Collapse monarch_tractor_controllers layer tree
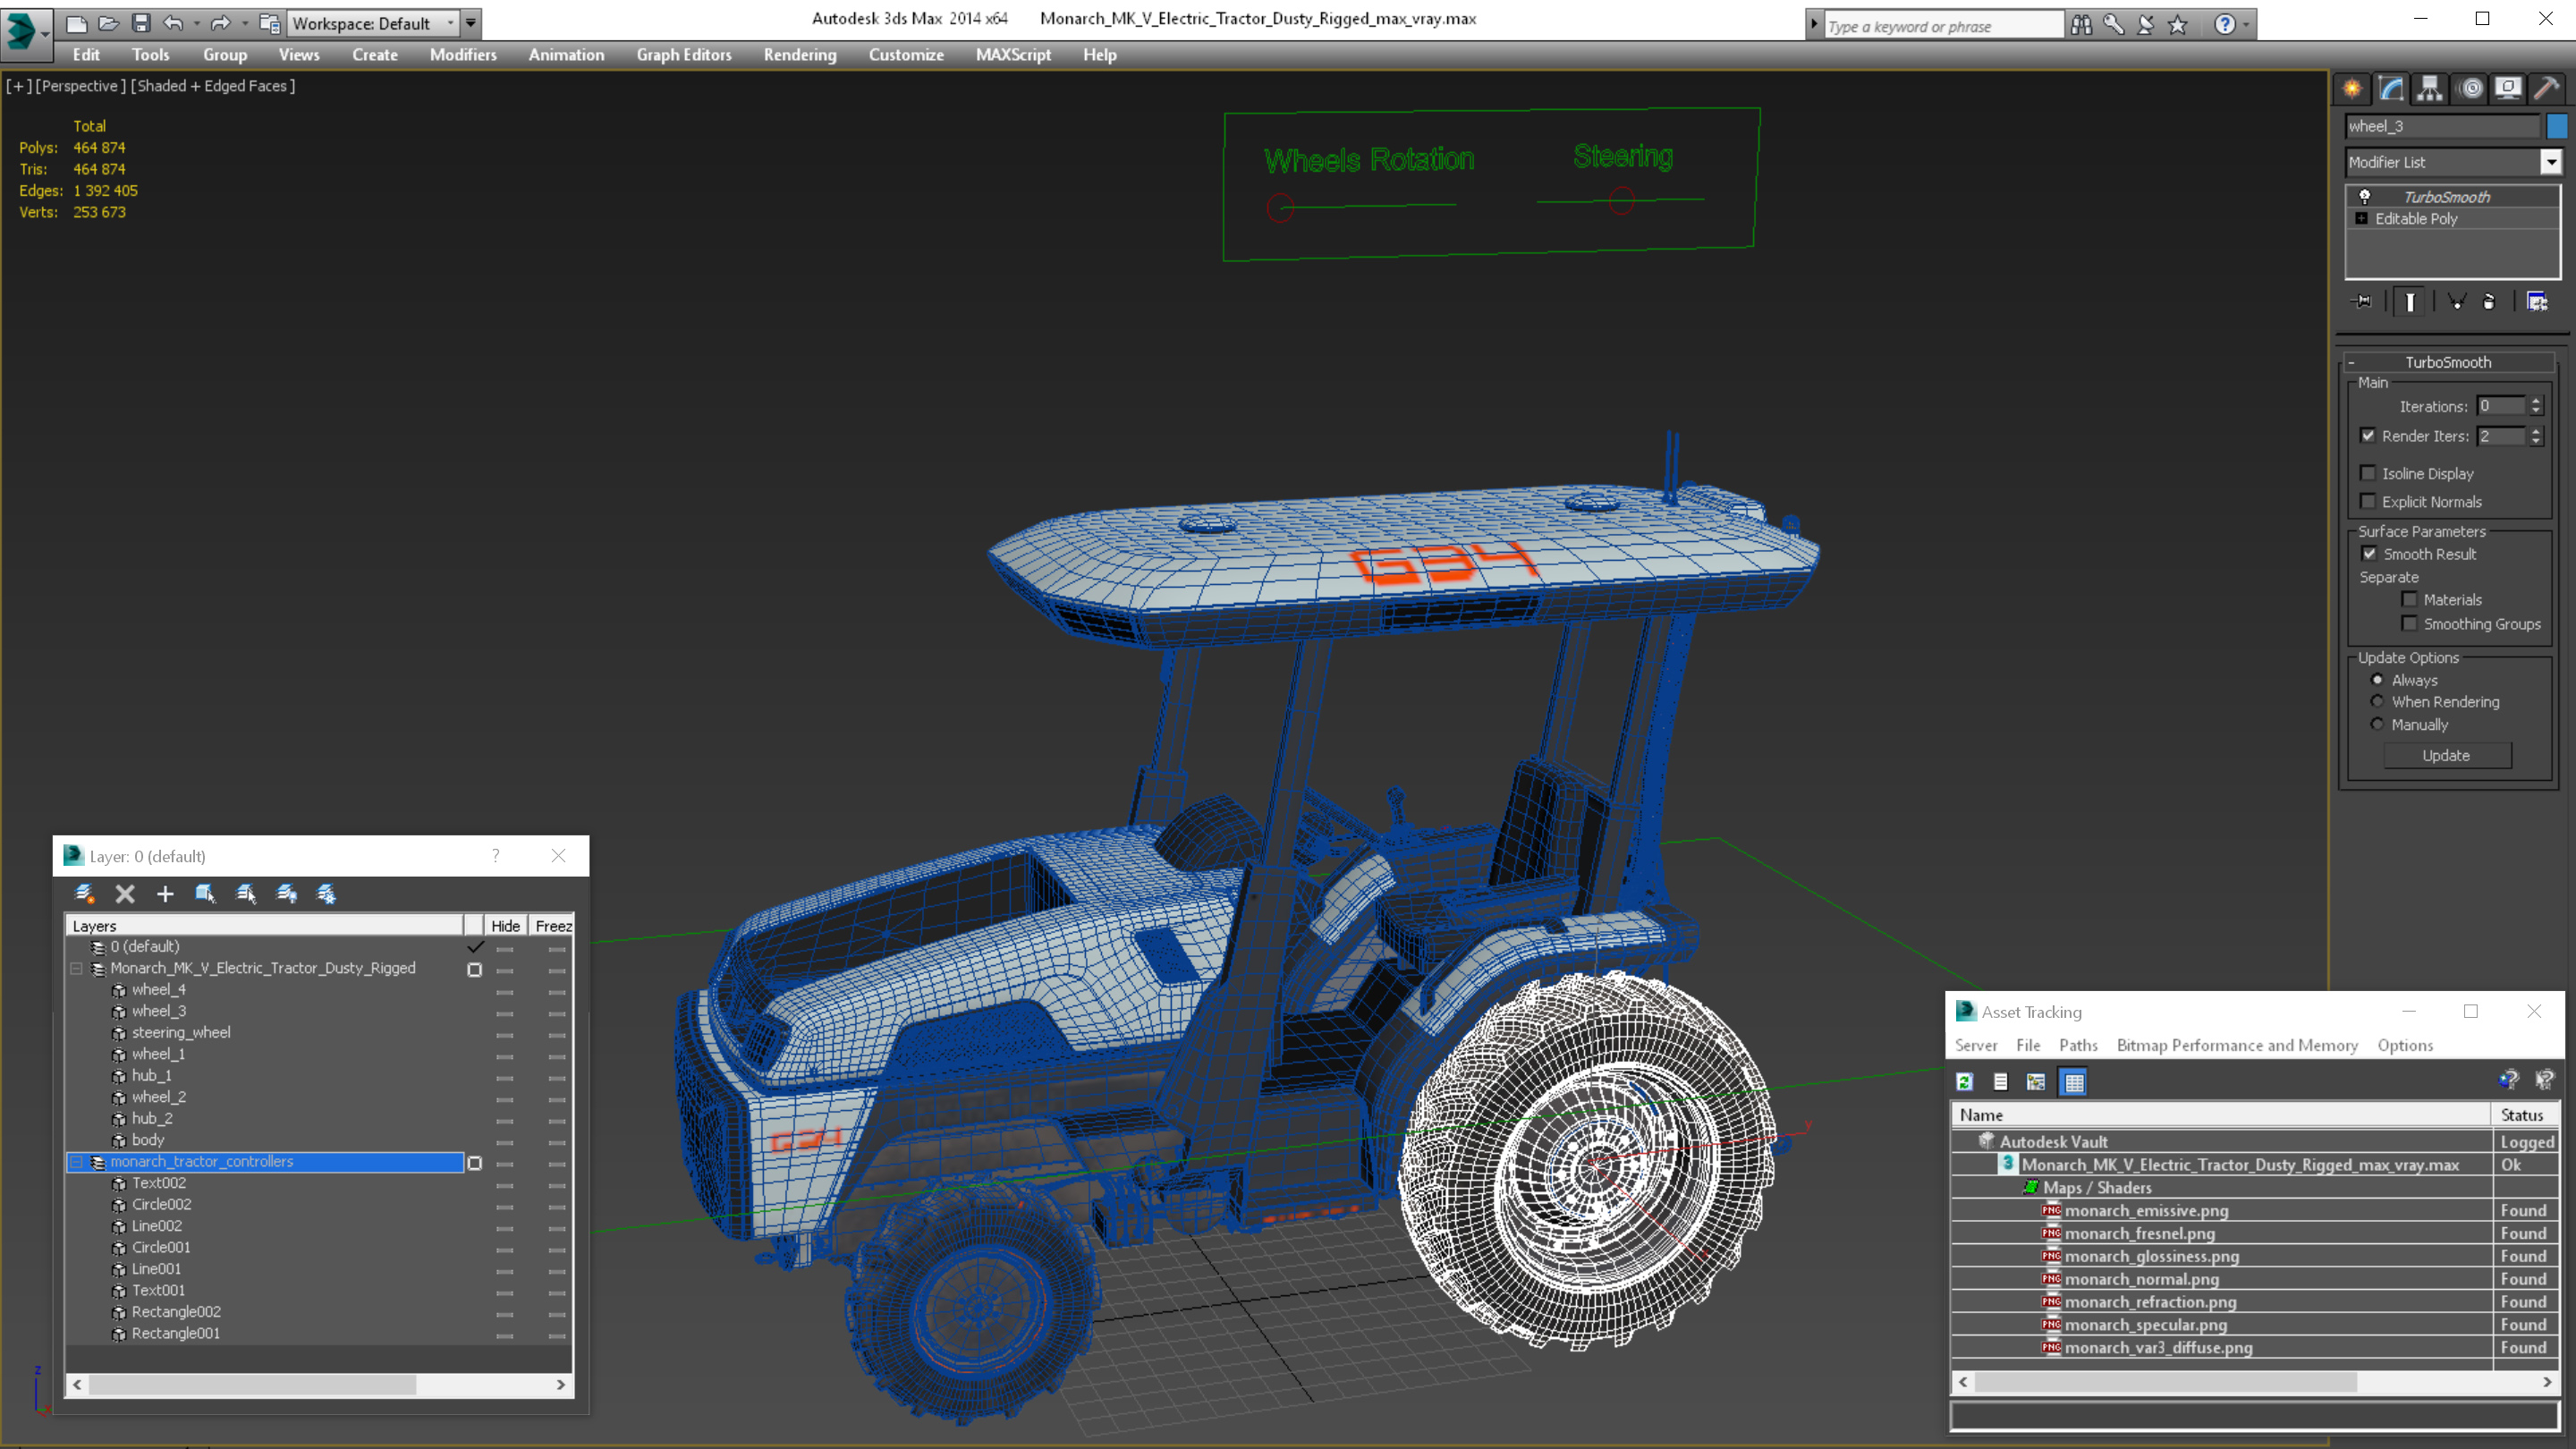The width and height of the screenshot is (2576, 1449). point(76,1162)
